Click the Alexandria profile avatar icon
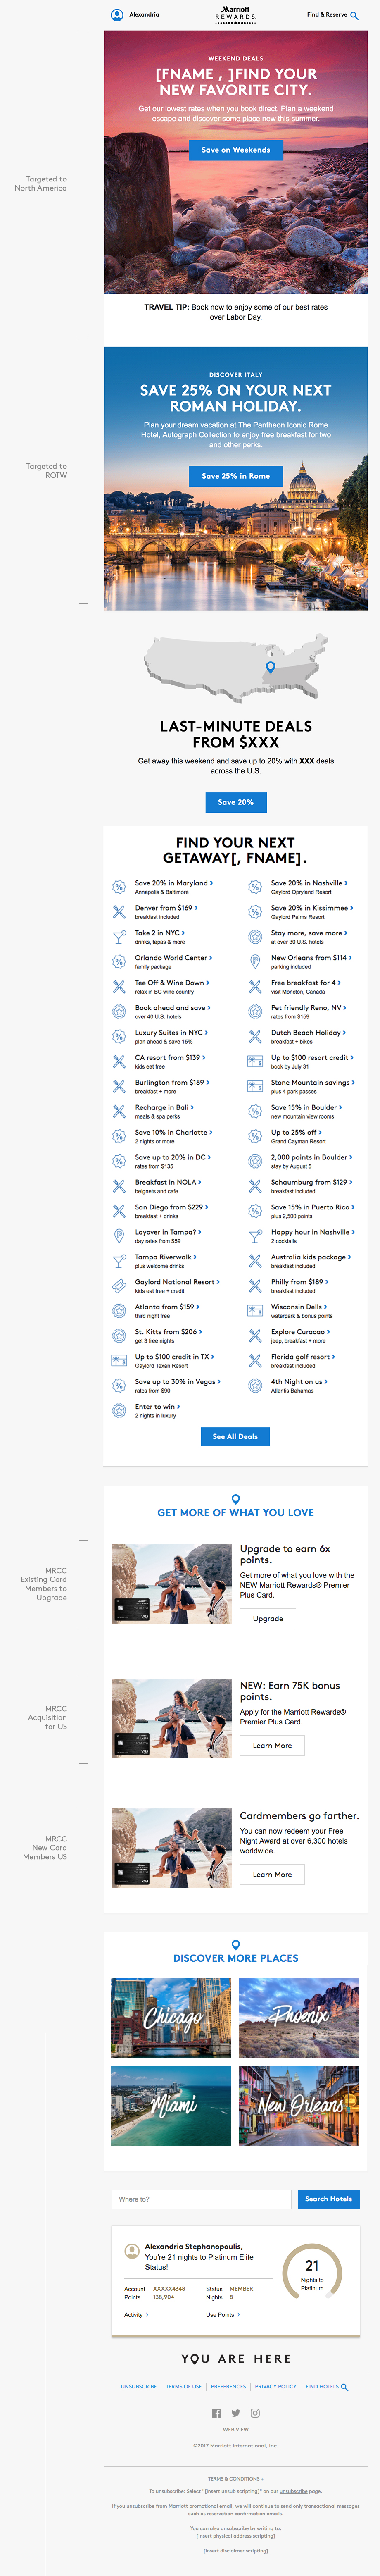The height and width of the screenshot is (2576, 380). click(x=117, y=15)
